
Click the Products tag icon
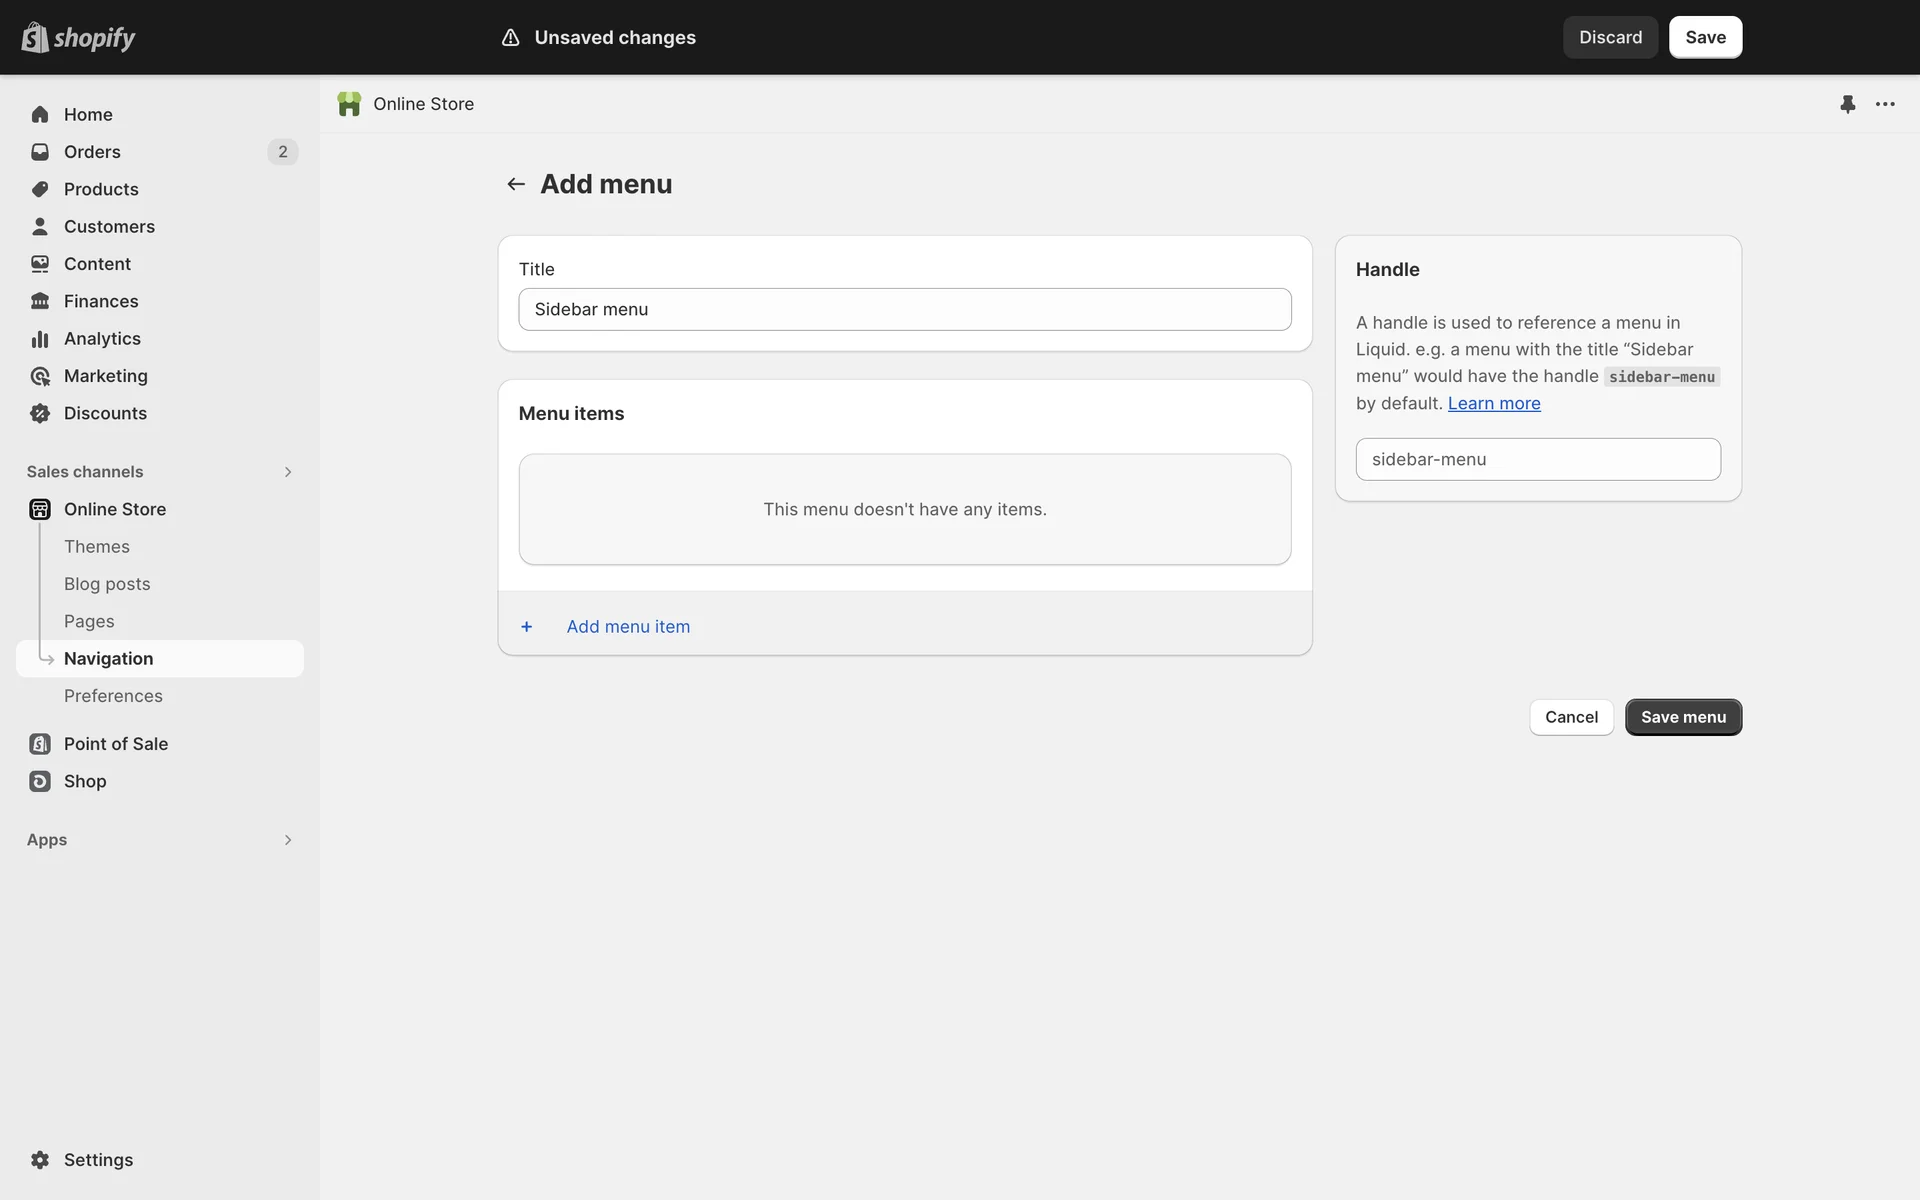pyautogui.click(x=40, y=189)
